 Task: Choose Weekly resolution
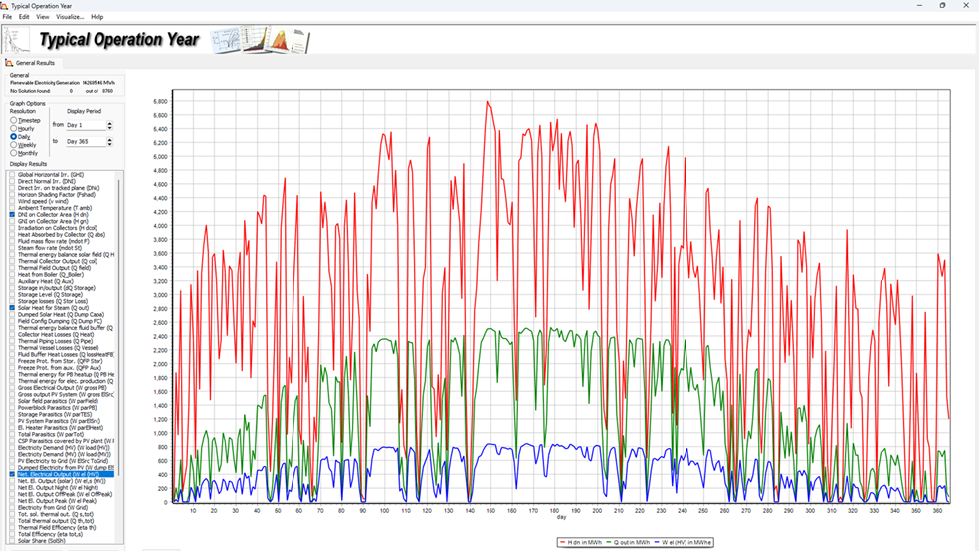tap(14, 145)
